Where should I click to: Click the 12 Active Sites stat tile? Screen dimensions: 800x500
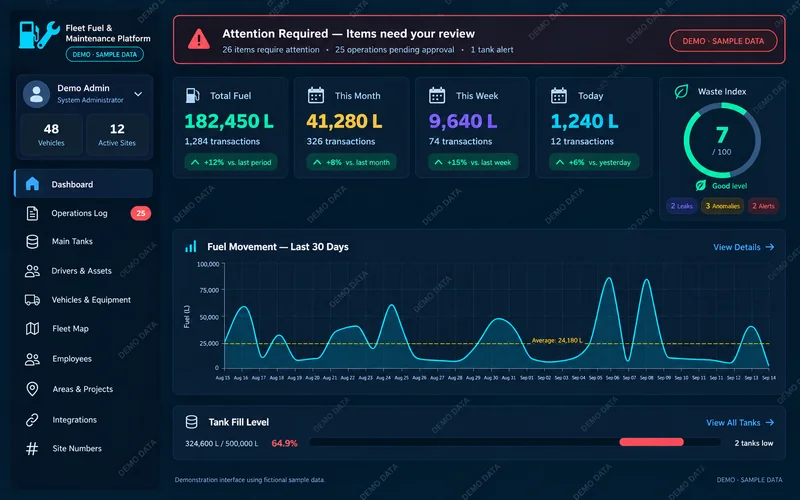tap(117, 135)
